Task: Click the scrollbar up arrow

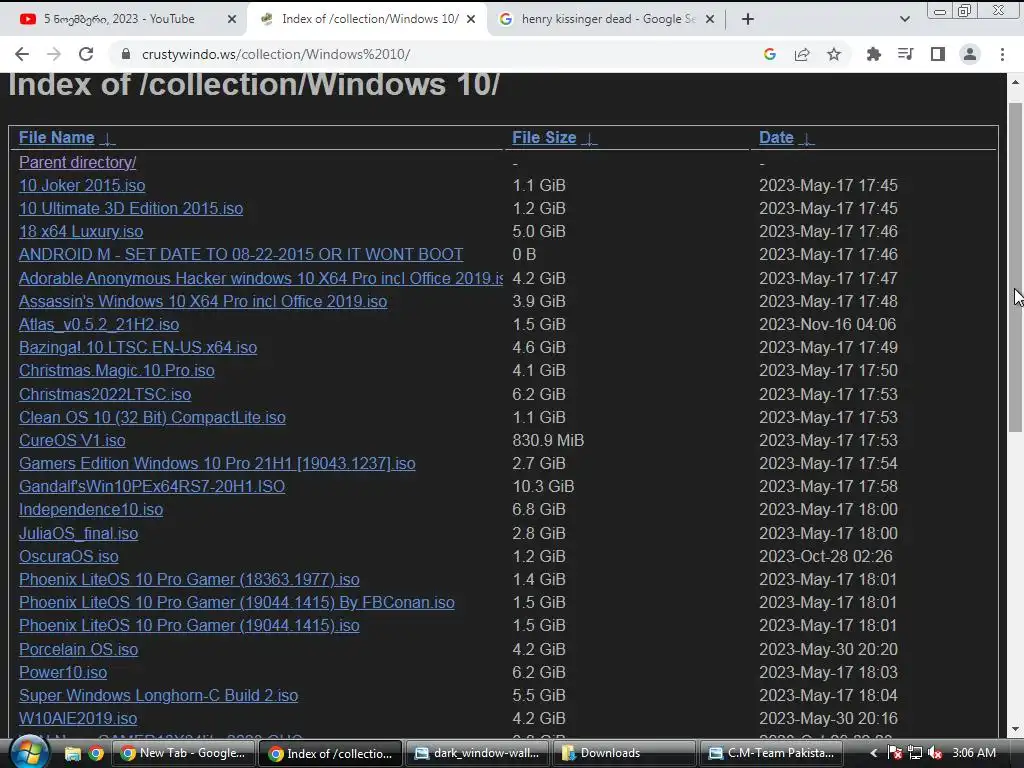Action: point(1015,82)
